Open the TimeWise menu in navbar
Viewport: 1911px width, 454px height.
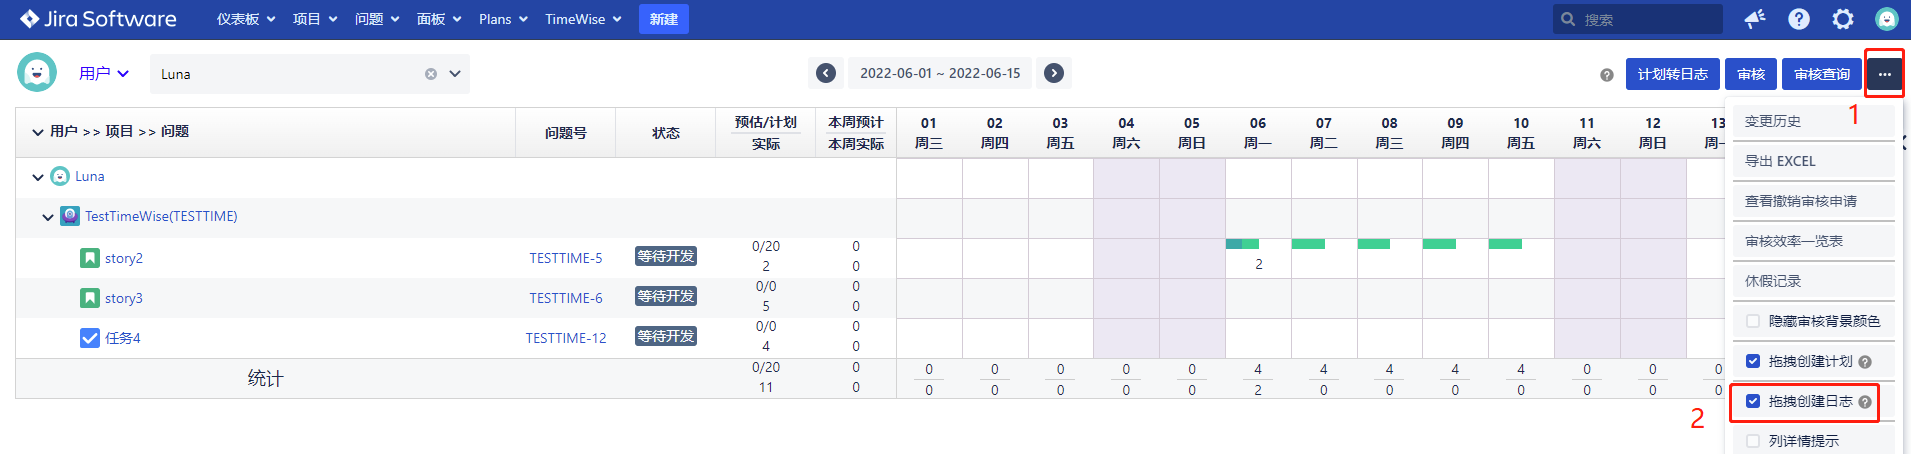click(583, 19)
